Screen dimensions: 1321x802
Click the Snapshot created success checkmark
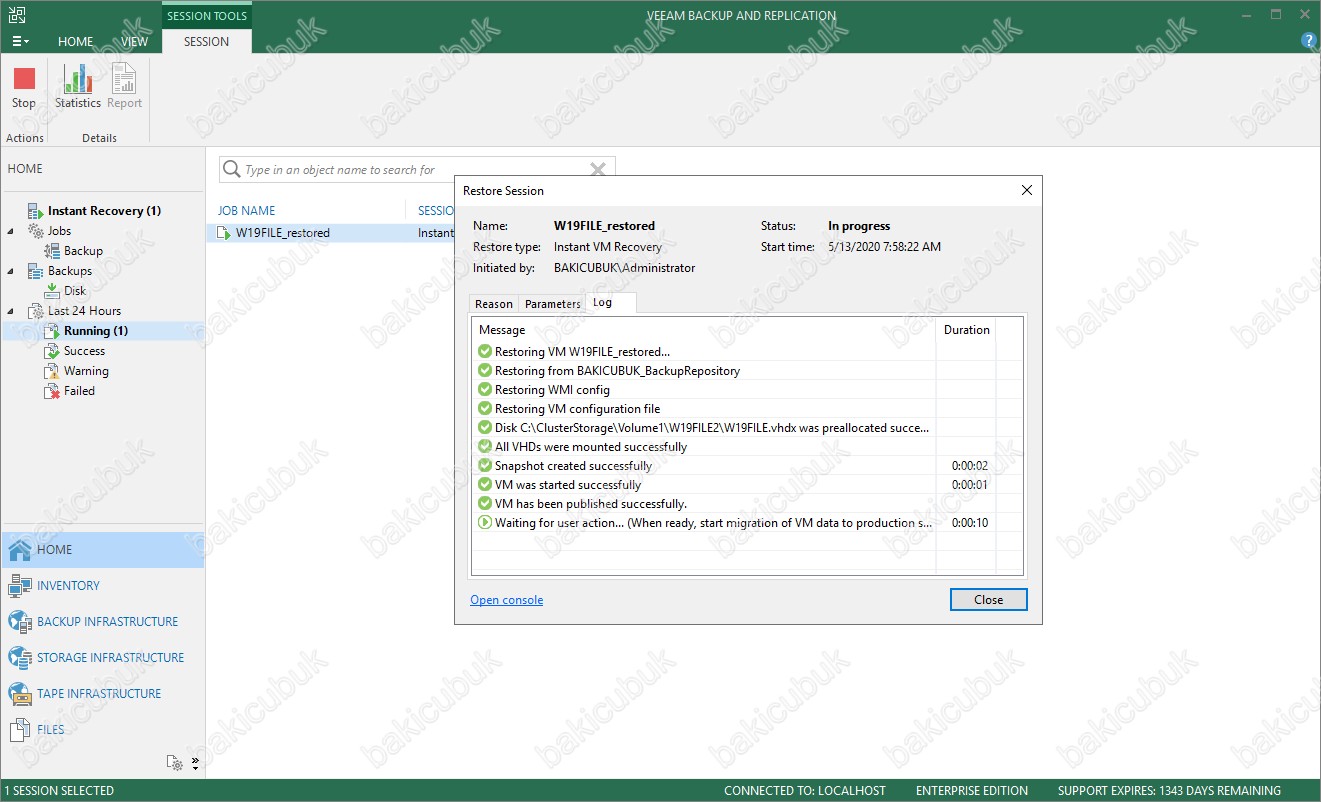(485, 466)
